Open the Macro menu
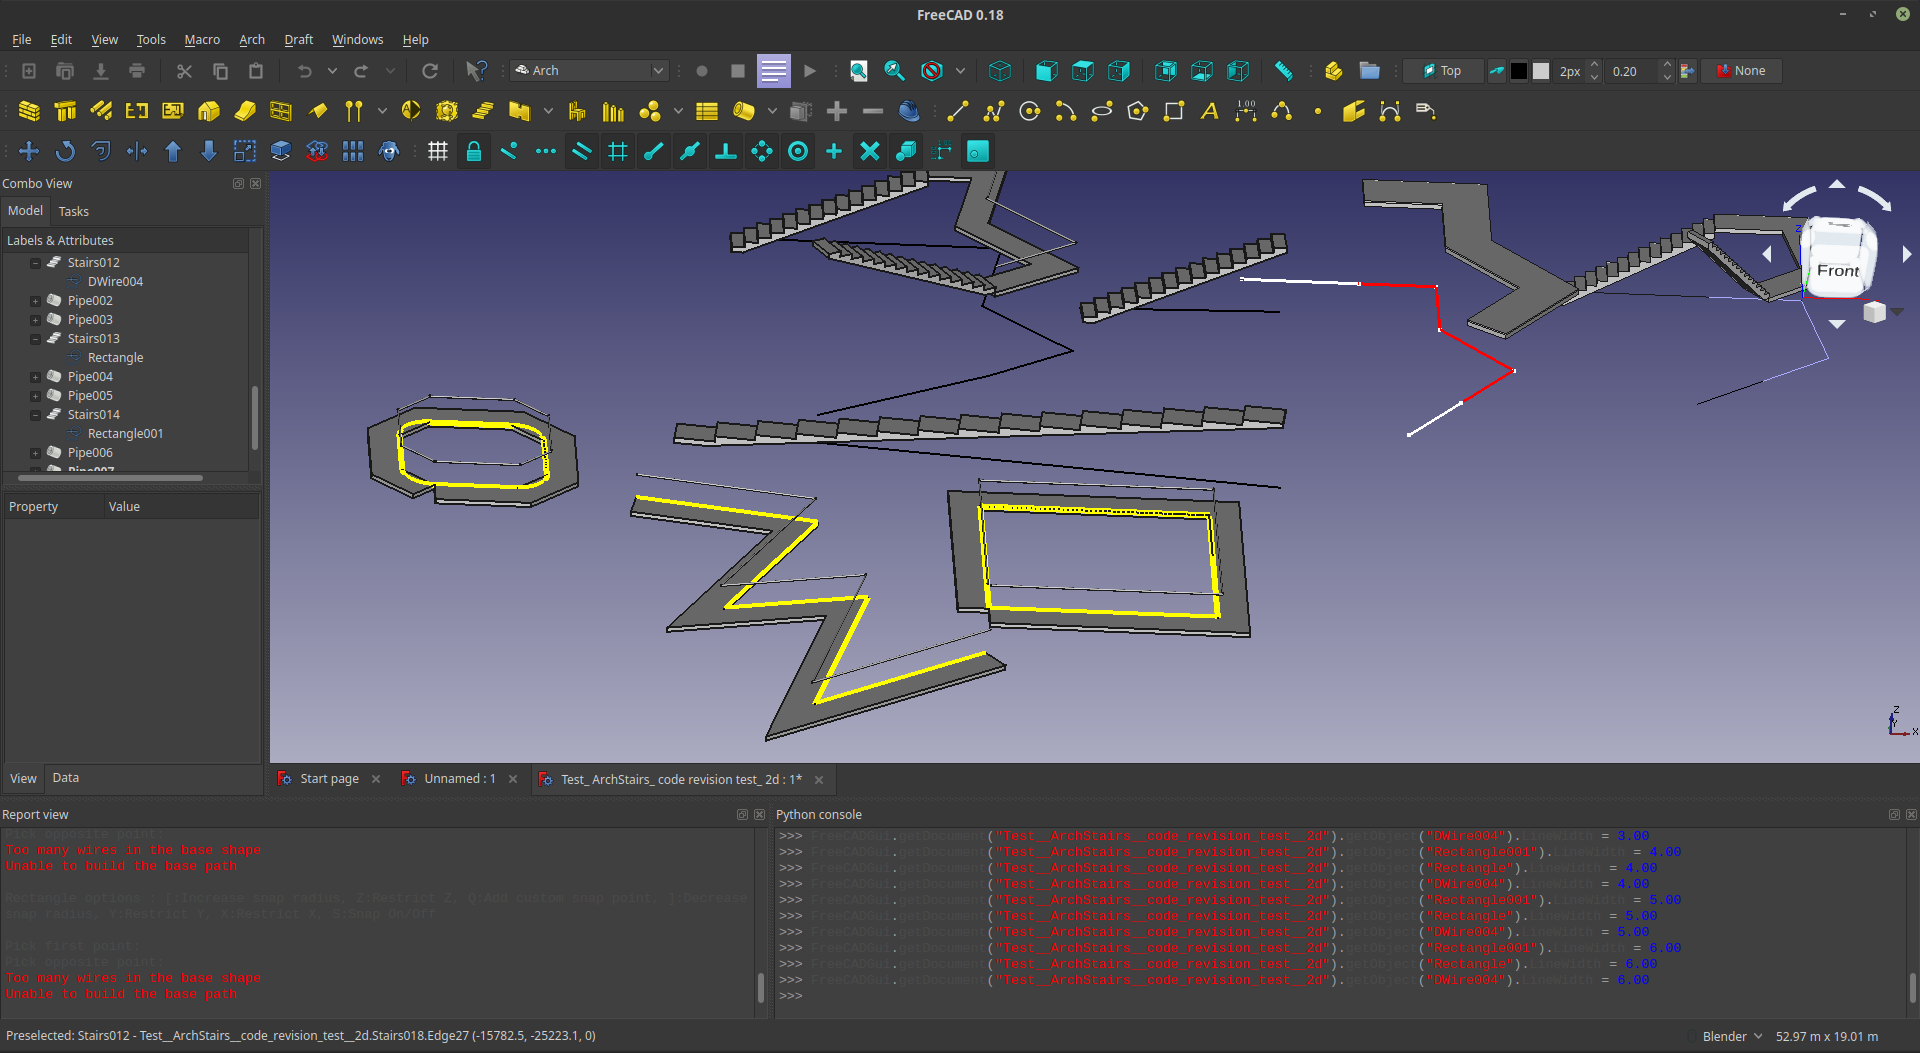 coord(201,40)
